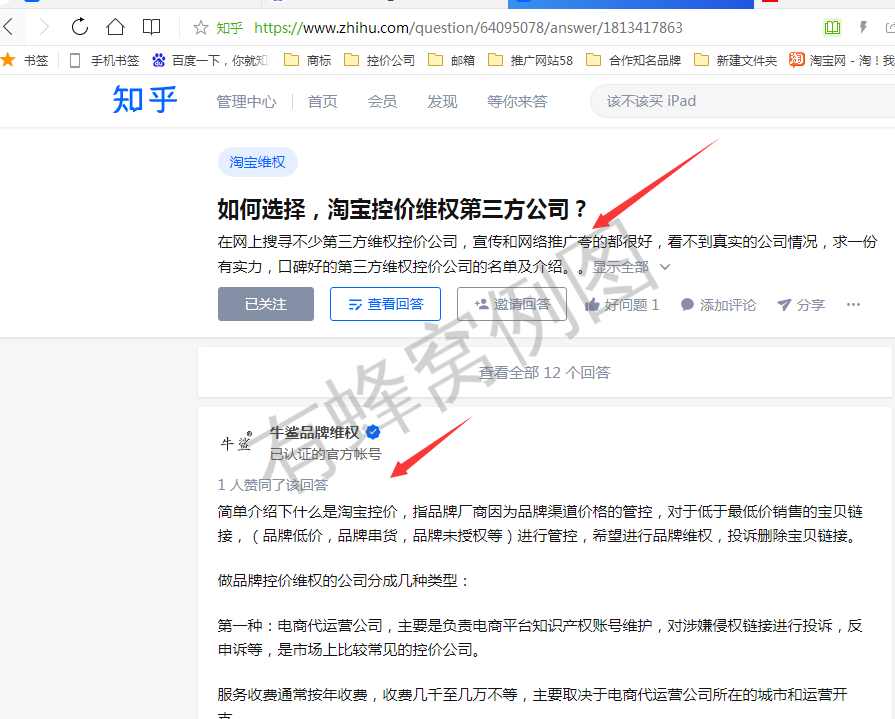Viewport: 895px width, 719px height.
Task: Click the 牛鲨 author avatar
Action: point(236,443)
